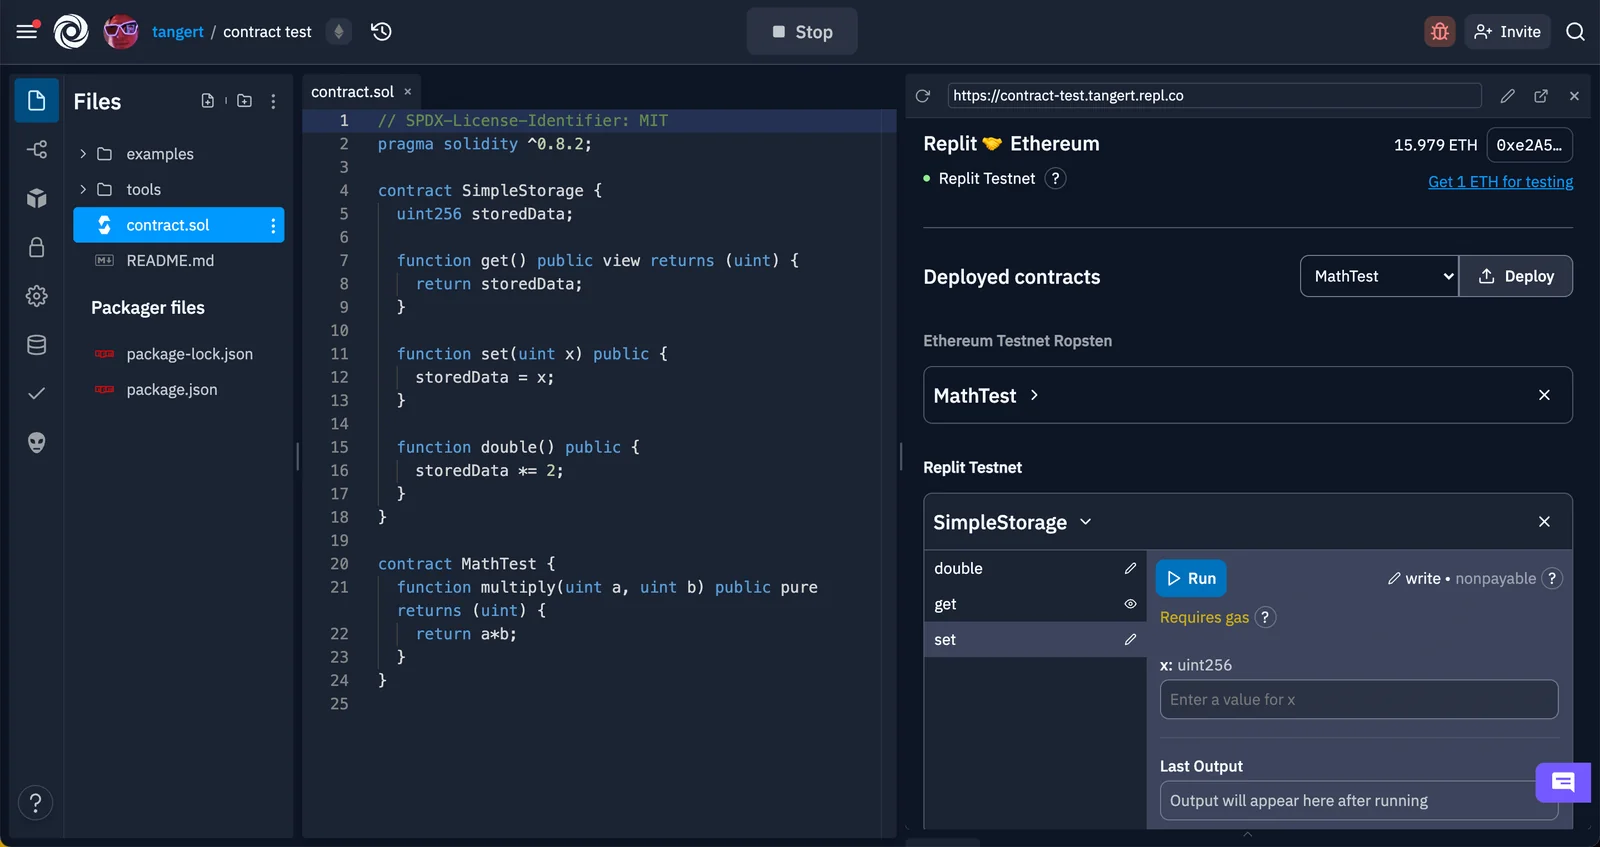The width and height of the screenshot is (1600, 847).
Task: Click the Deploy button
Action: [1516, 276]
